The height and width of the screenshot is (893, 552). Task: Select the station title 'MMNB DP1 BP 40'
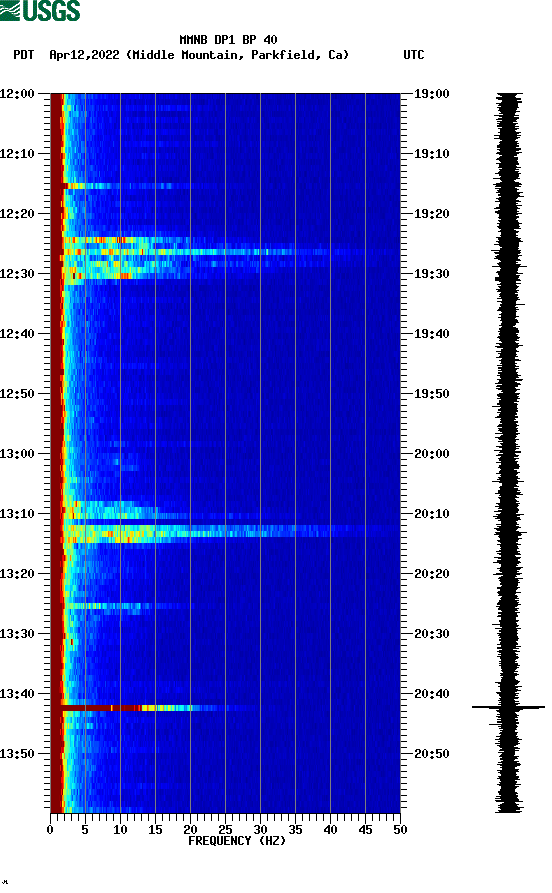click(x=228, y=40)
